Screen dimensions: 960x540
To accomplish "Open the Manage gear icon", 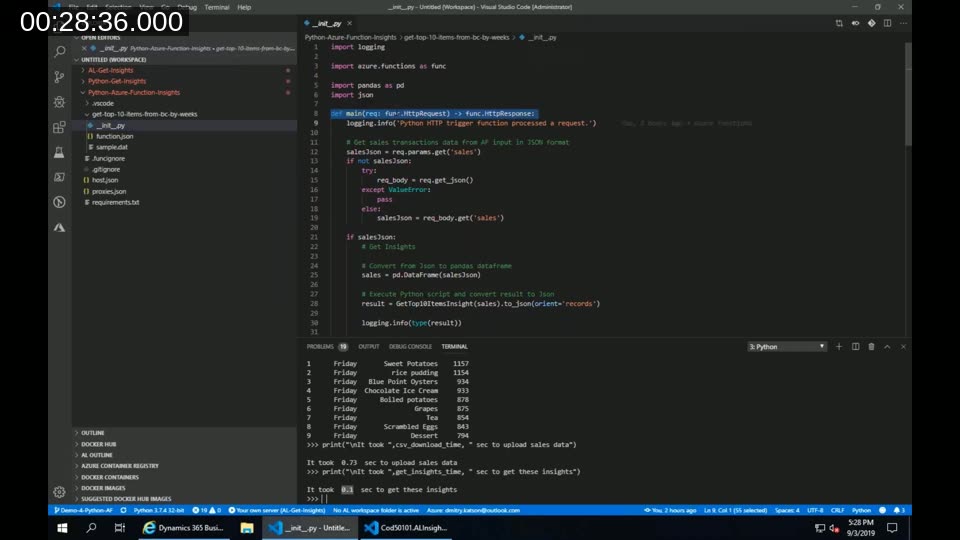I will pyautogui.click(x=59, y=492).
